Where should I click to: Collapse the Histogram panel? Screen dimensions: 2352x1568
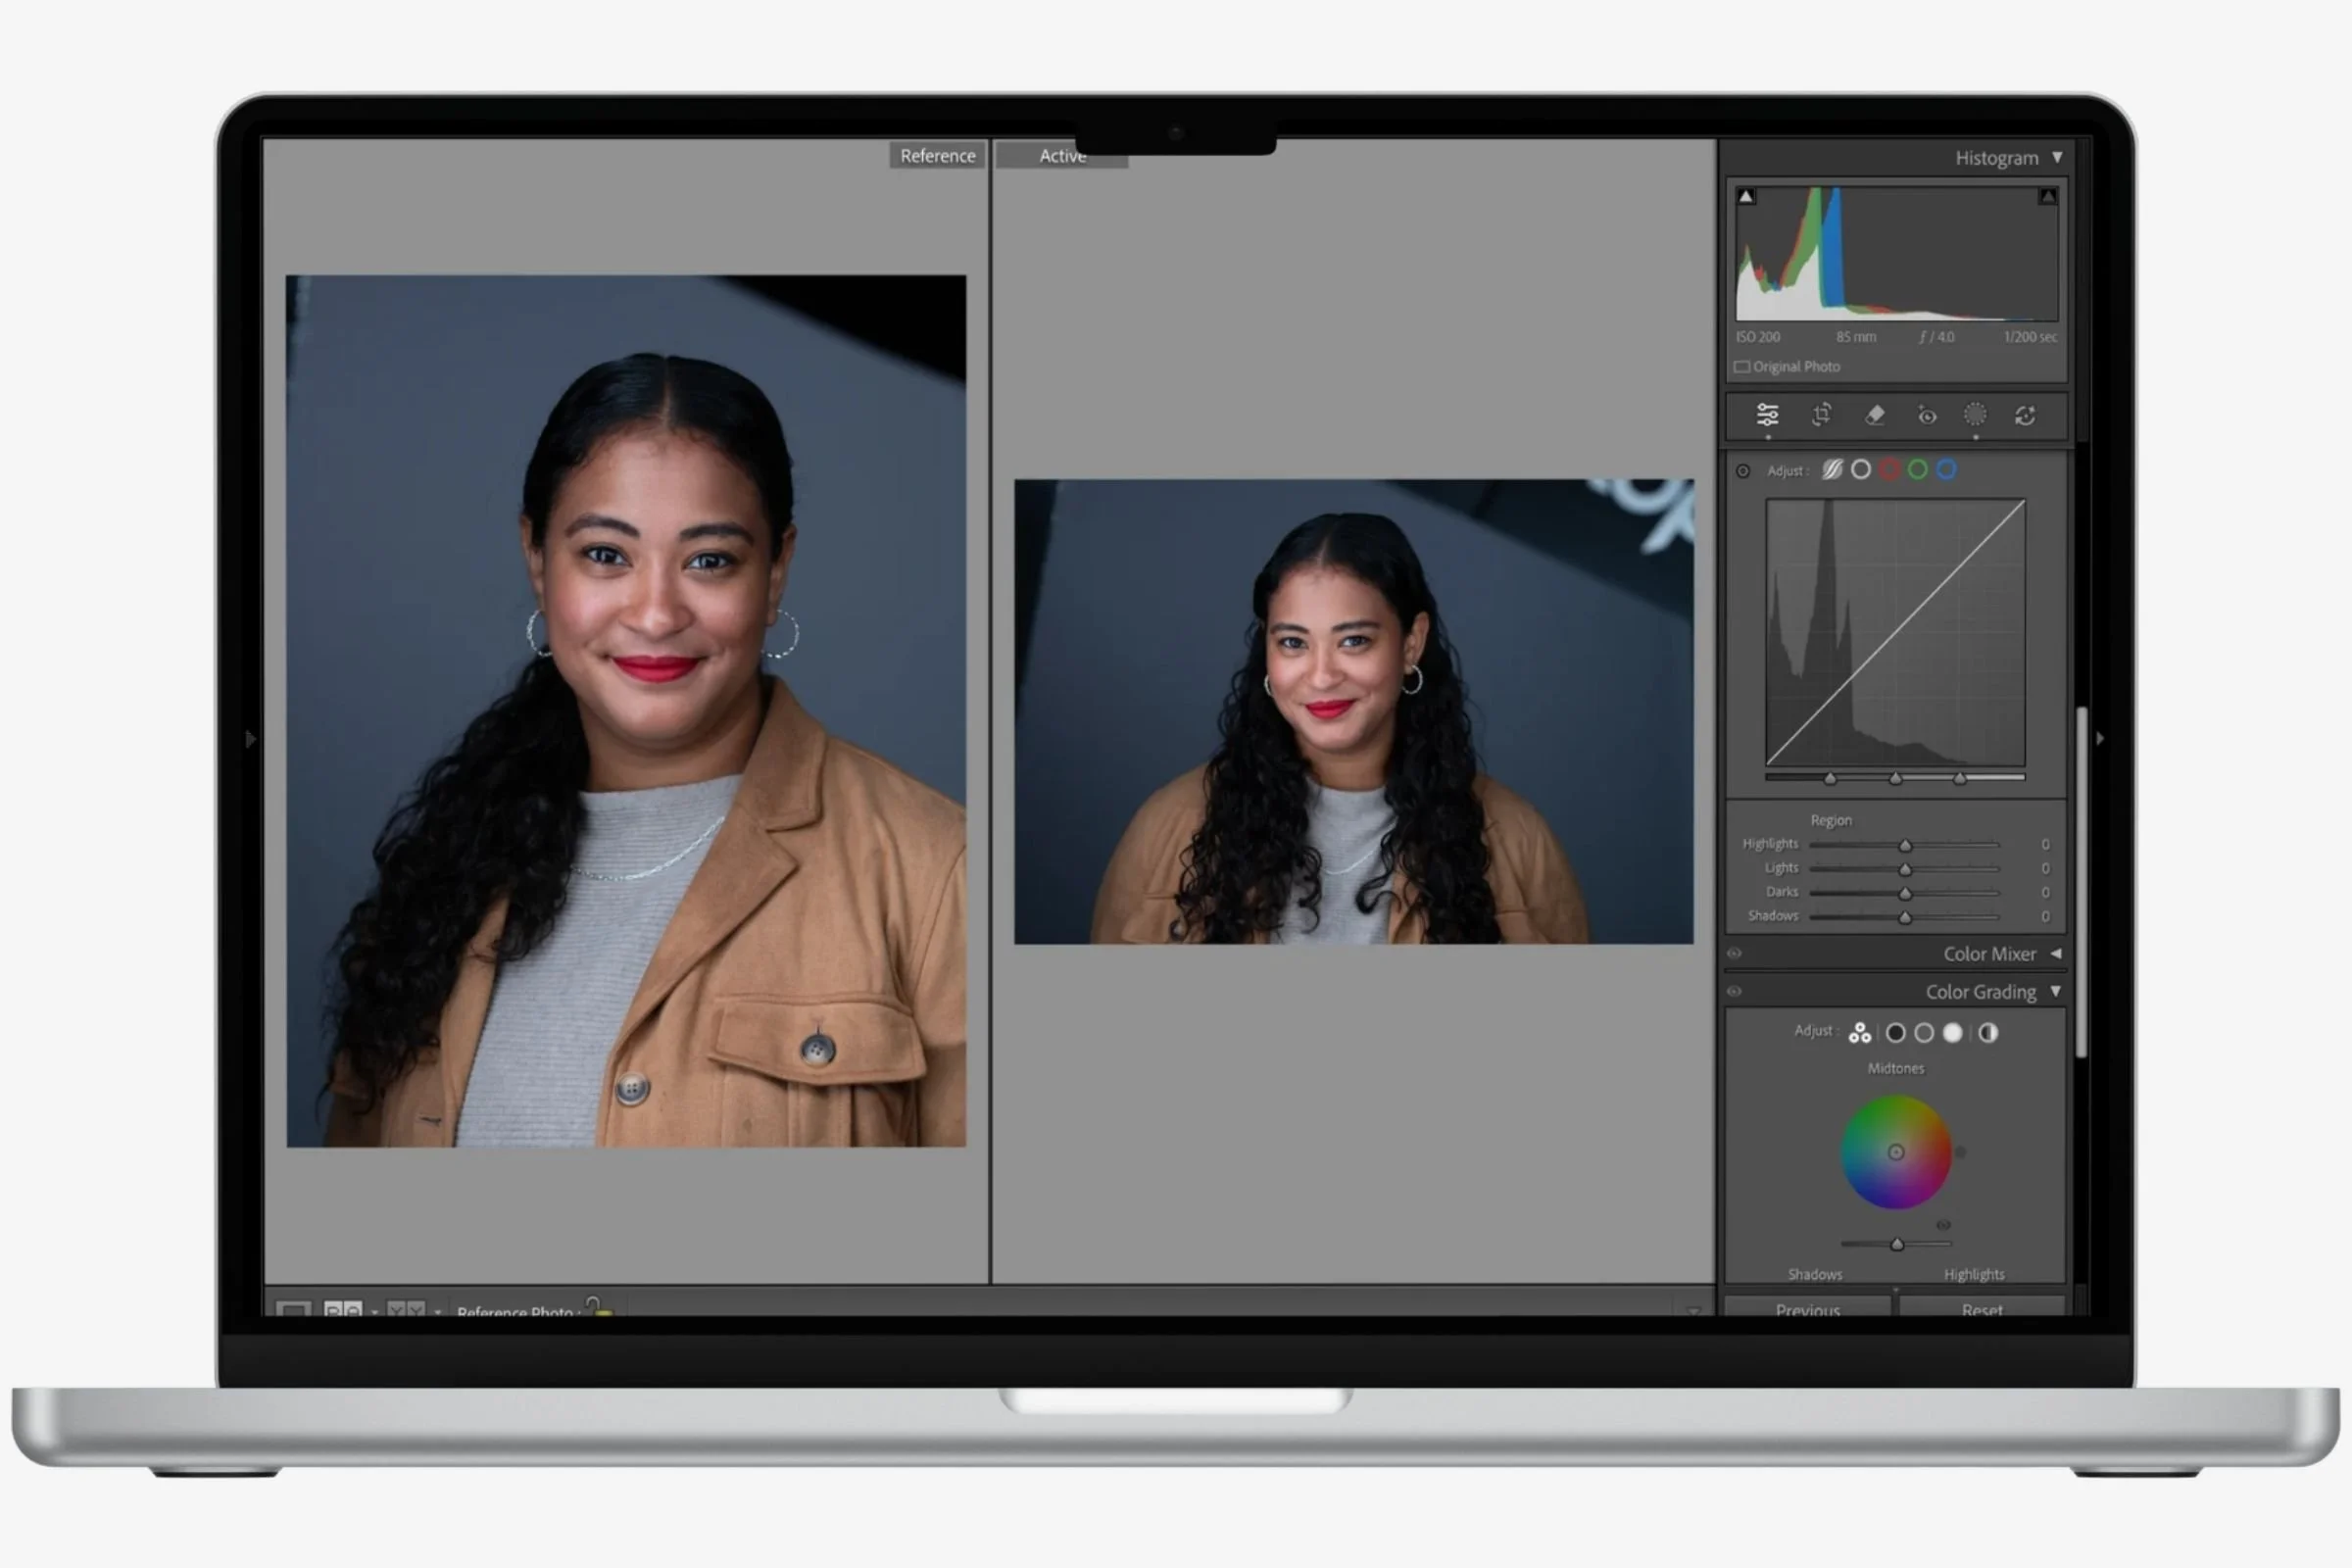2057,157
